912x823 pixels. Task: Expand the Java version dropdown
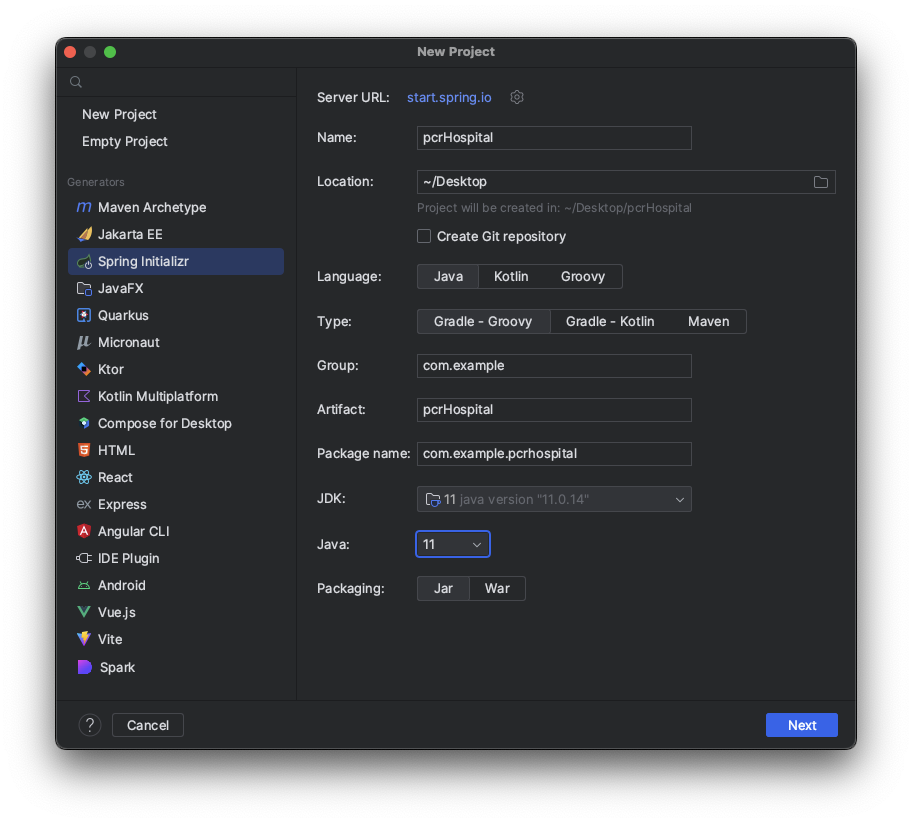(x=453, y=544)
